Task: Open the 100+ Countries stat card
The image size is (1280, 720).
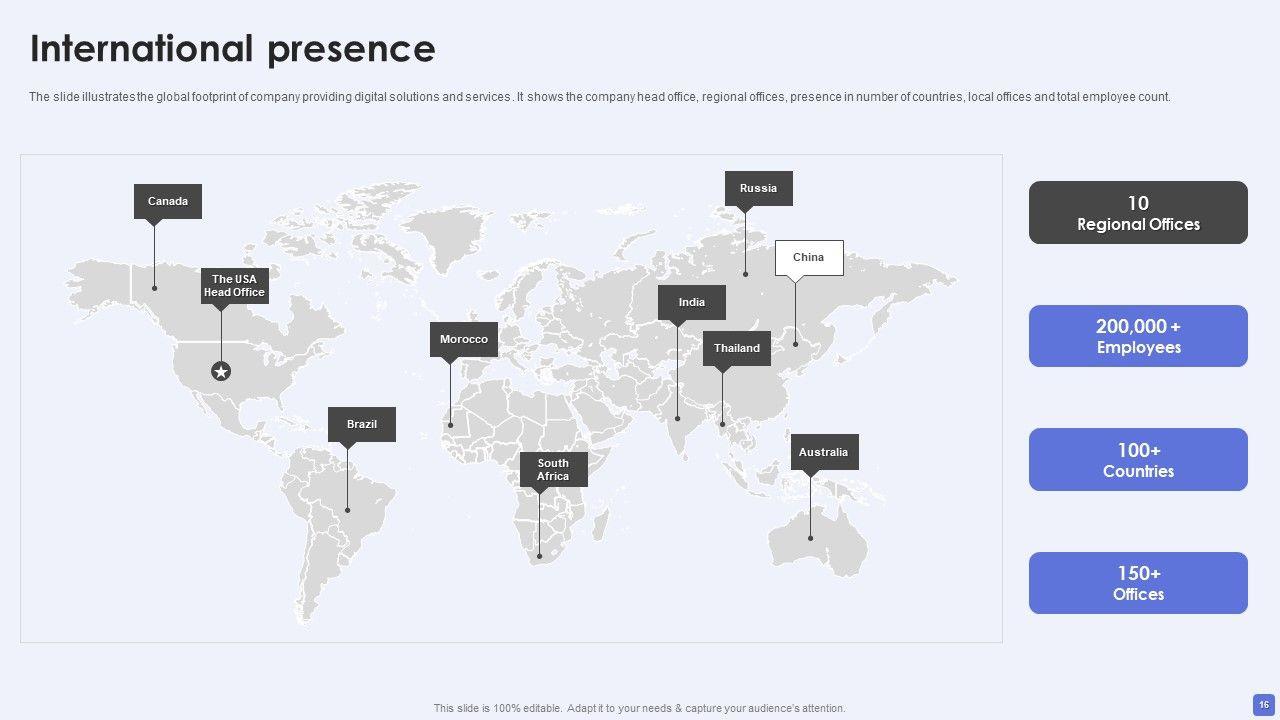Action: click(x=1138, y=460)
